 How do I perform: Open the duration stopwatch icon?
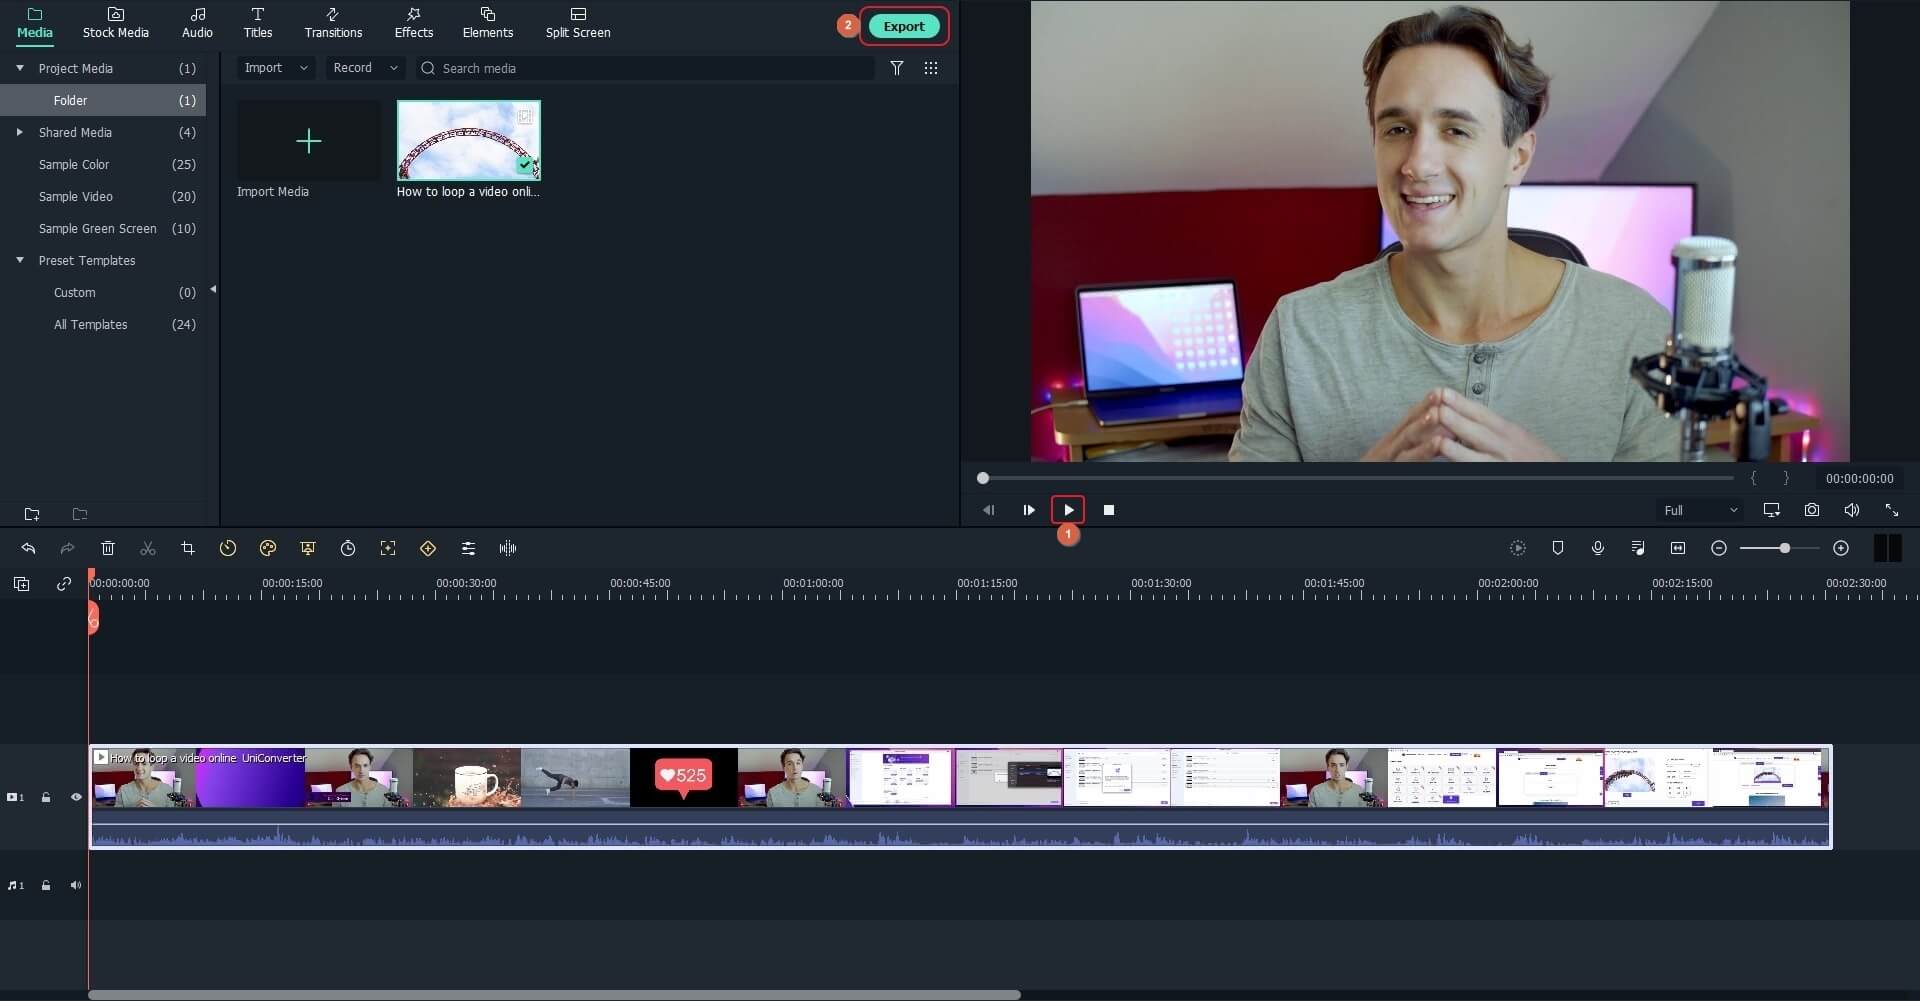348,548
